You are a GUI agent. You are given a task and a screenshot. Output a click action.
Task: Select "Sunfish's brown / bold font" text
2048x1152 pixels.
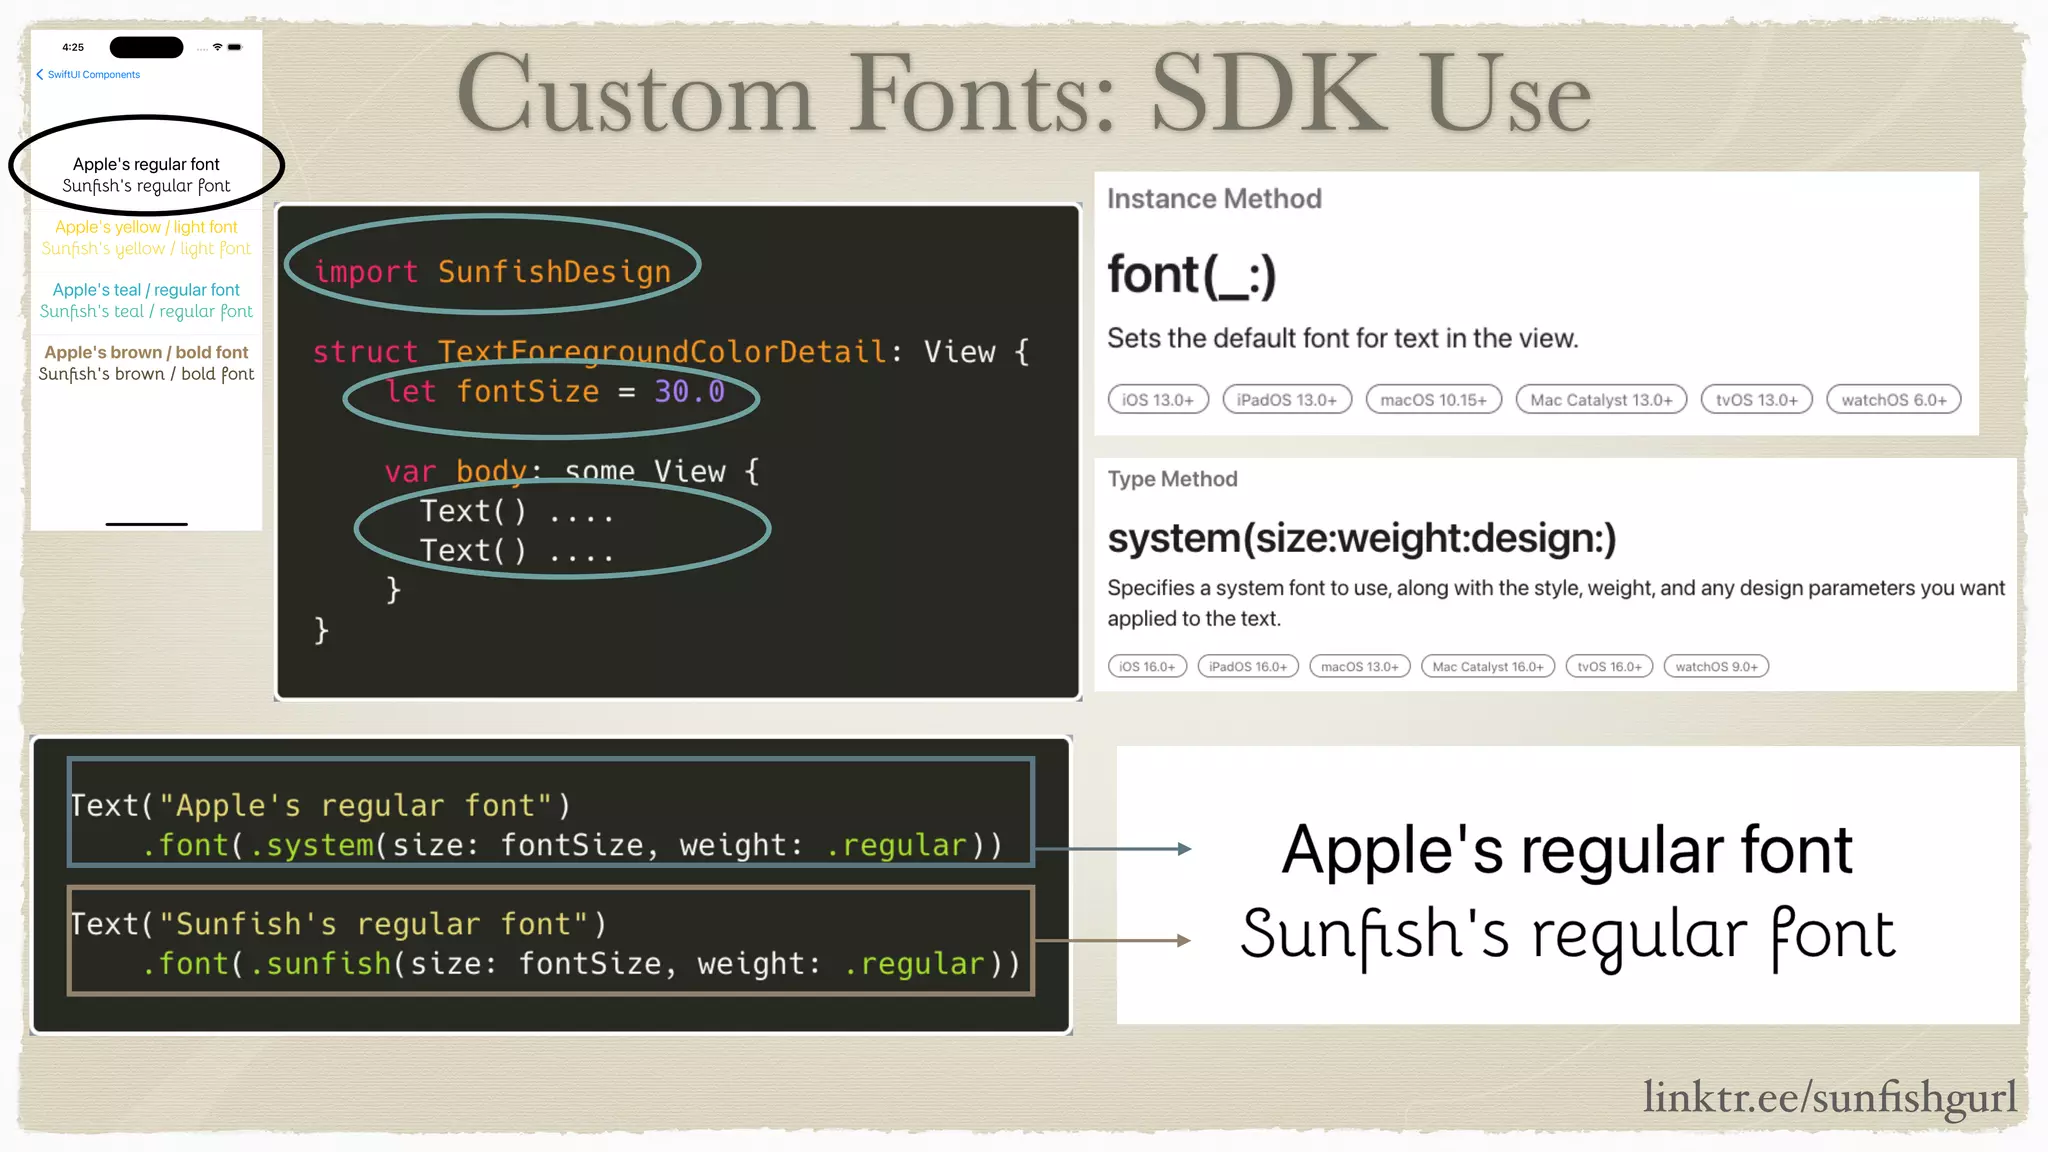click(146, 374)
